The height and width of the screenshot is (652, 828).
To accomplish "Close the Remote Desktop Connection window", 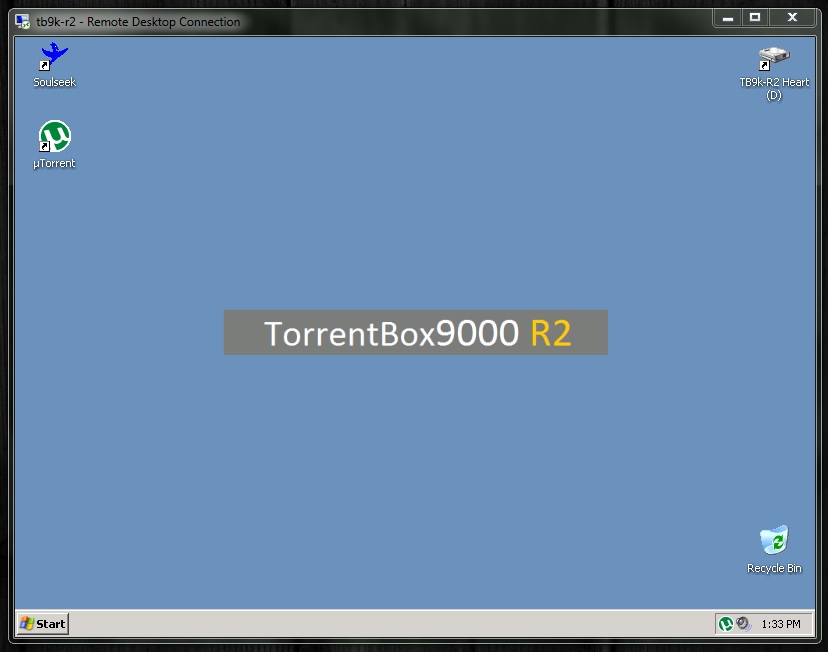I will coord(792,17).
